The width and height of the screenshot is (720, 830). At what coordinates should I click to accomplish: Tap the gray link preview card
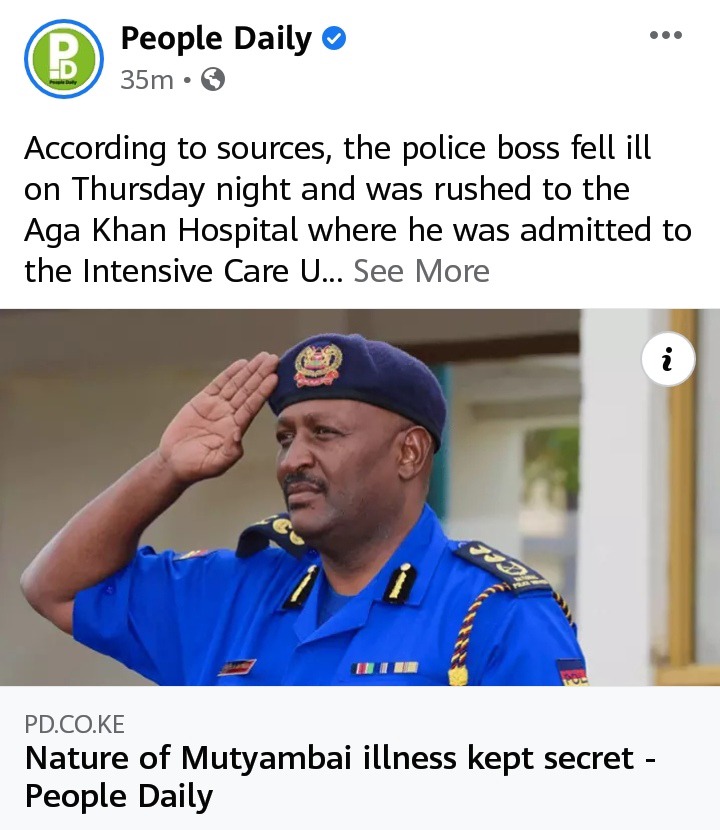(360, 758)
